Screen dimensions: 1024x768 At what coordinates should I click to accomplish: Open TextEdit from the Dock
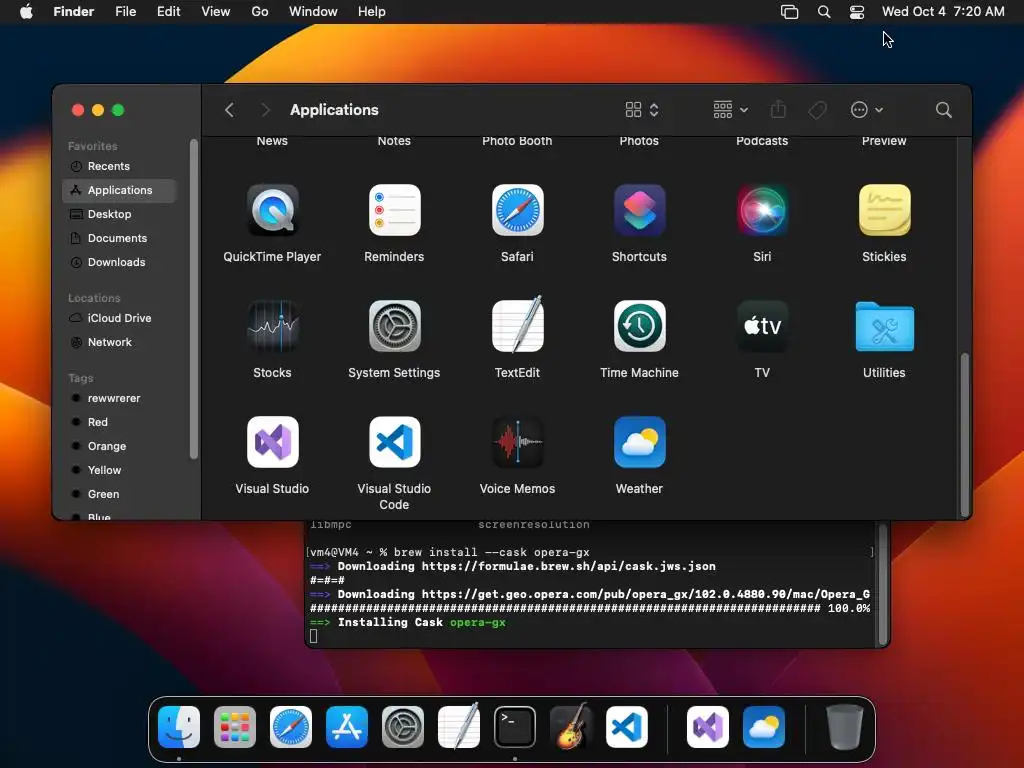459,726
